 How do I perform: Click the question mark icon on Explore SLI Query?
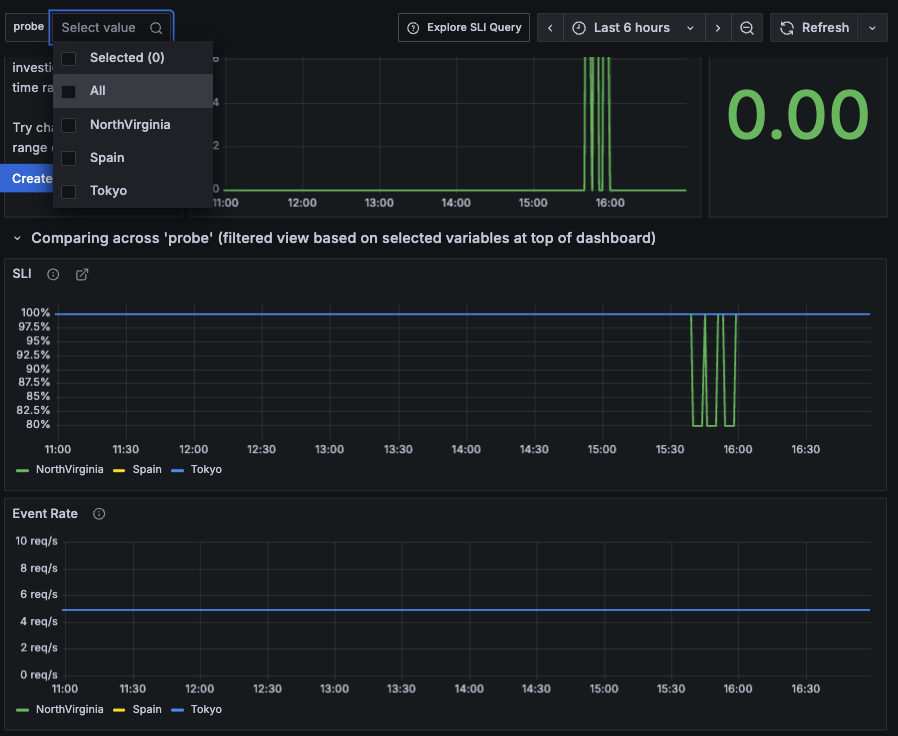click(412, 27)
